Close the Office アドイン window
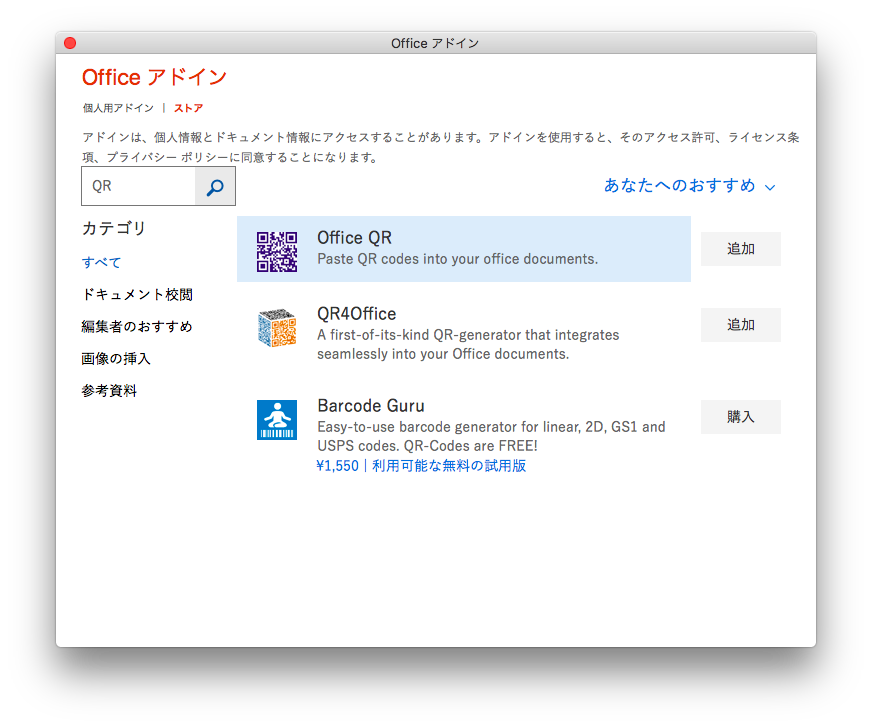872x727 pixels. point(70,43)
